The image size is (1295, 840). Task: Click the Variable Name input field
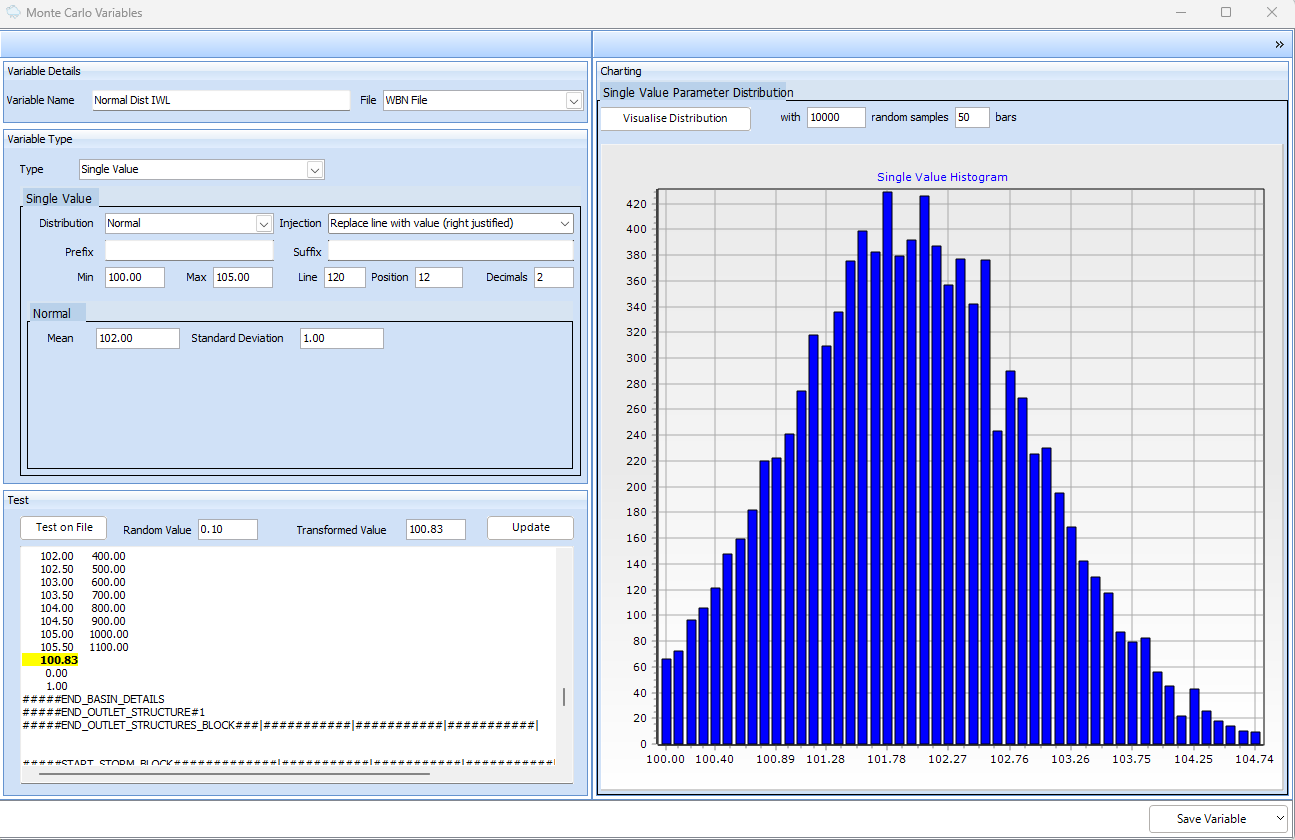click(x=220, y=100)
